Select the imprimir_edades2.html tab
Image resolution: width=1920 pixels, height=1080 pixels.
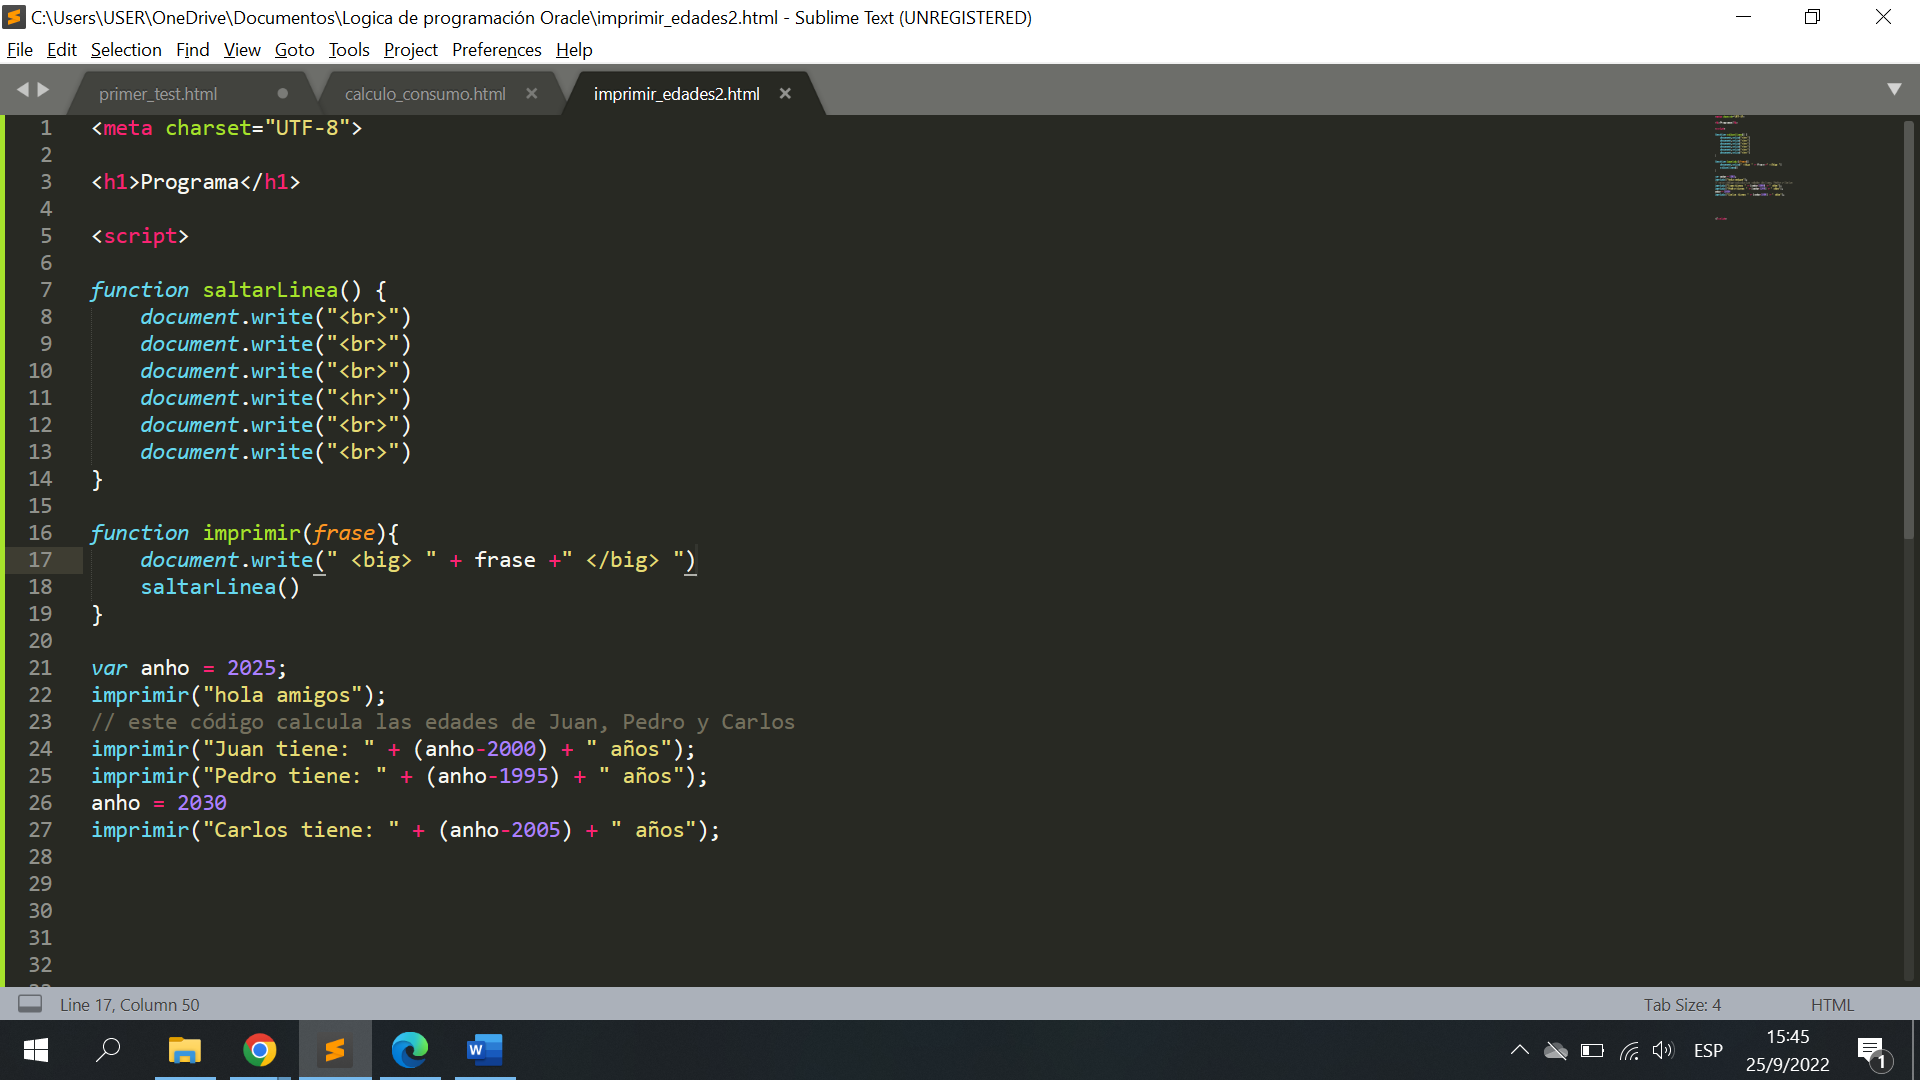click(x=676, y=94)
